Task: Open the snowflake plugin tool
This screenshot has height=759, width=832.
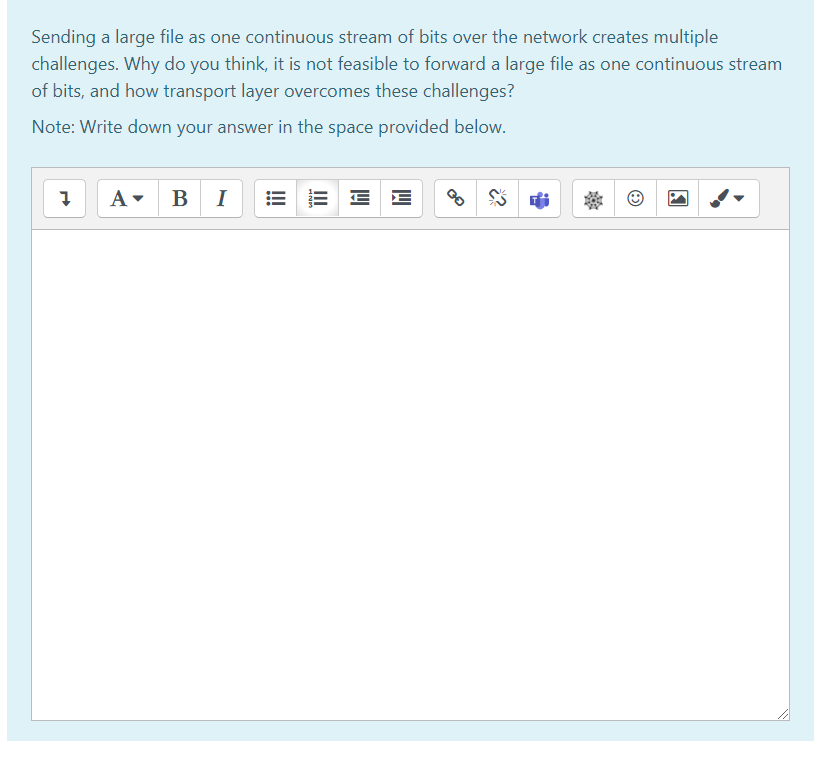Action: point(592,198)
